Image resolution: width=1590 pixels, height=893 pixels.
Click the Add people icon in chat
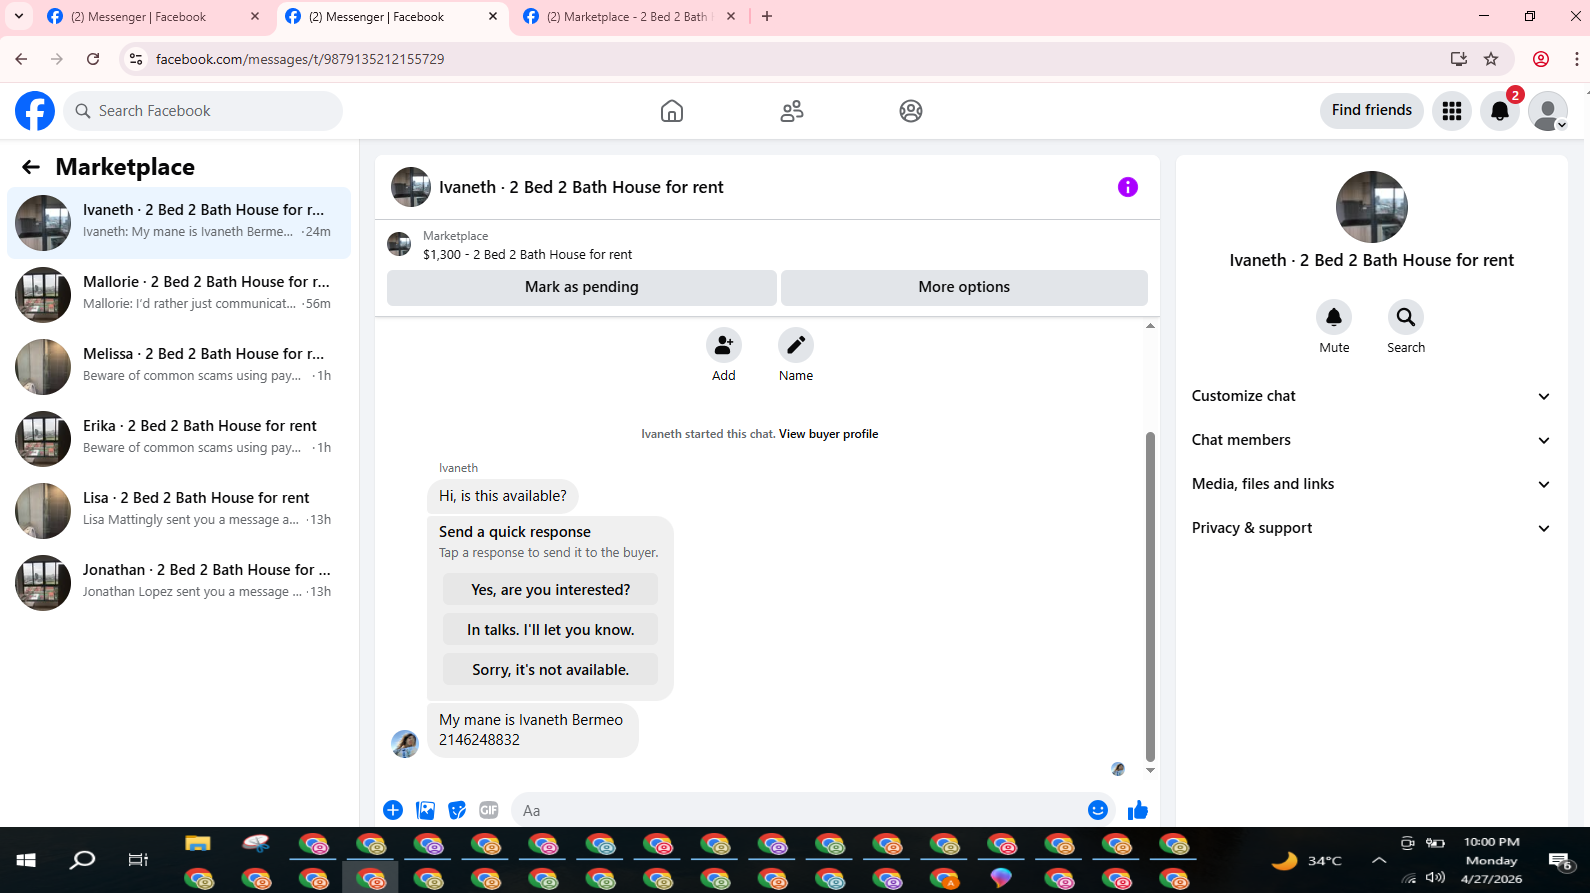point(724,346)
